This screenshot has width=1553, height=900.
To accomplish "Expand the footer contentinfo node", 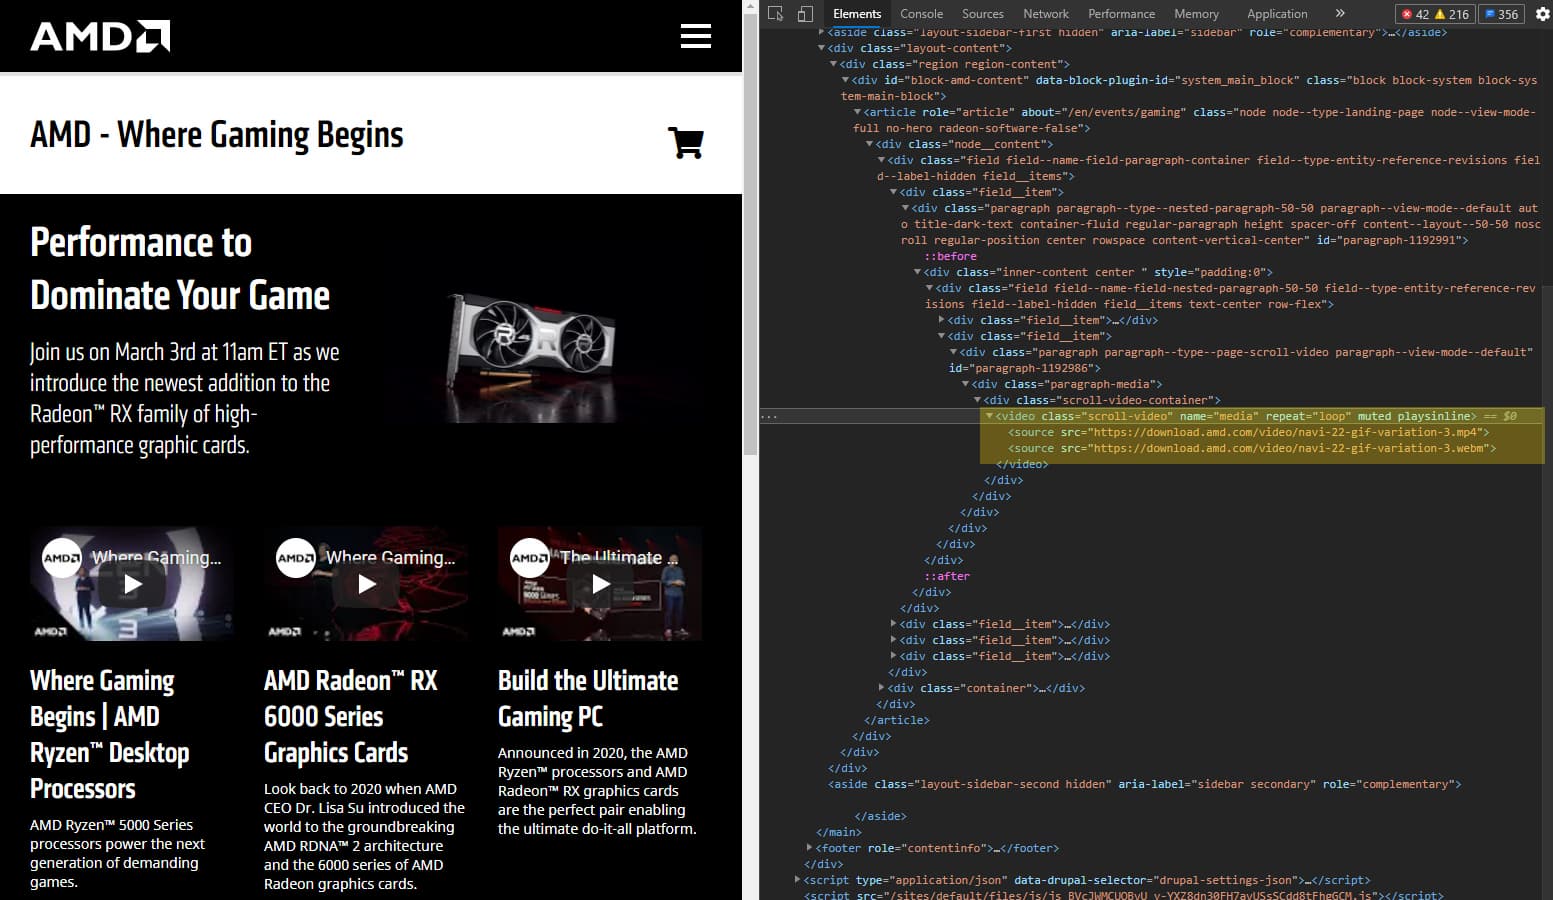I will 809,848.
